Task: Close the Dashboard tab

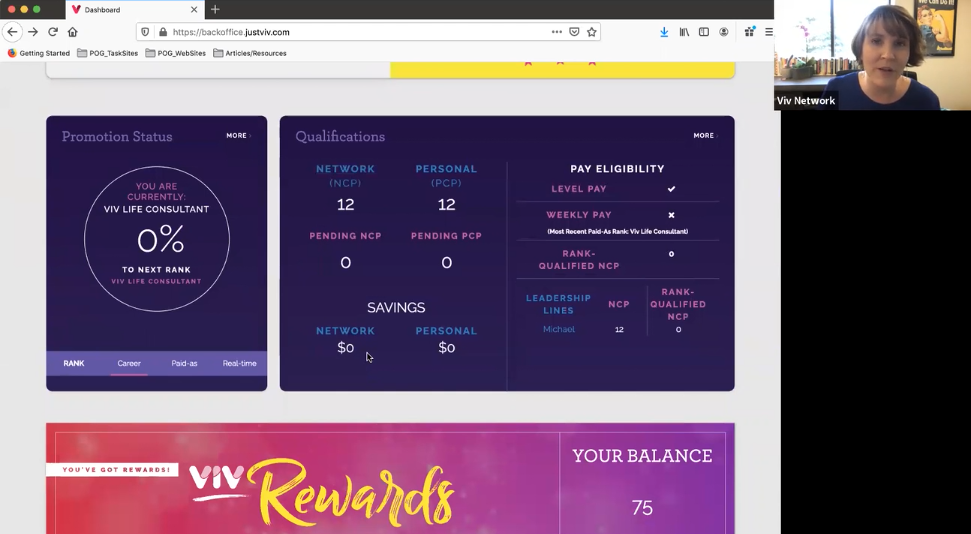Action: click(x=194, y=10)
